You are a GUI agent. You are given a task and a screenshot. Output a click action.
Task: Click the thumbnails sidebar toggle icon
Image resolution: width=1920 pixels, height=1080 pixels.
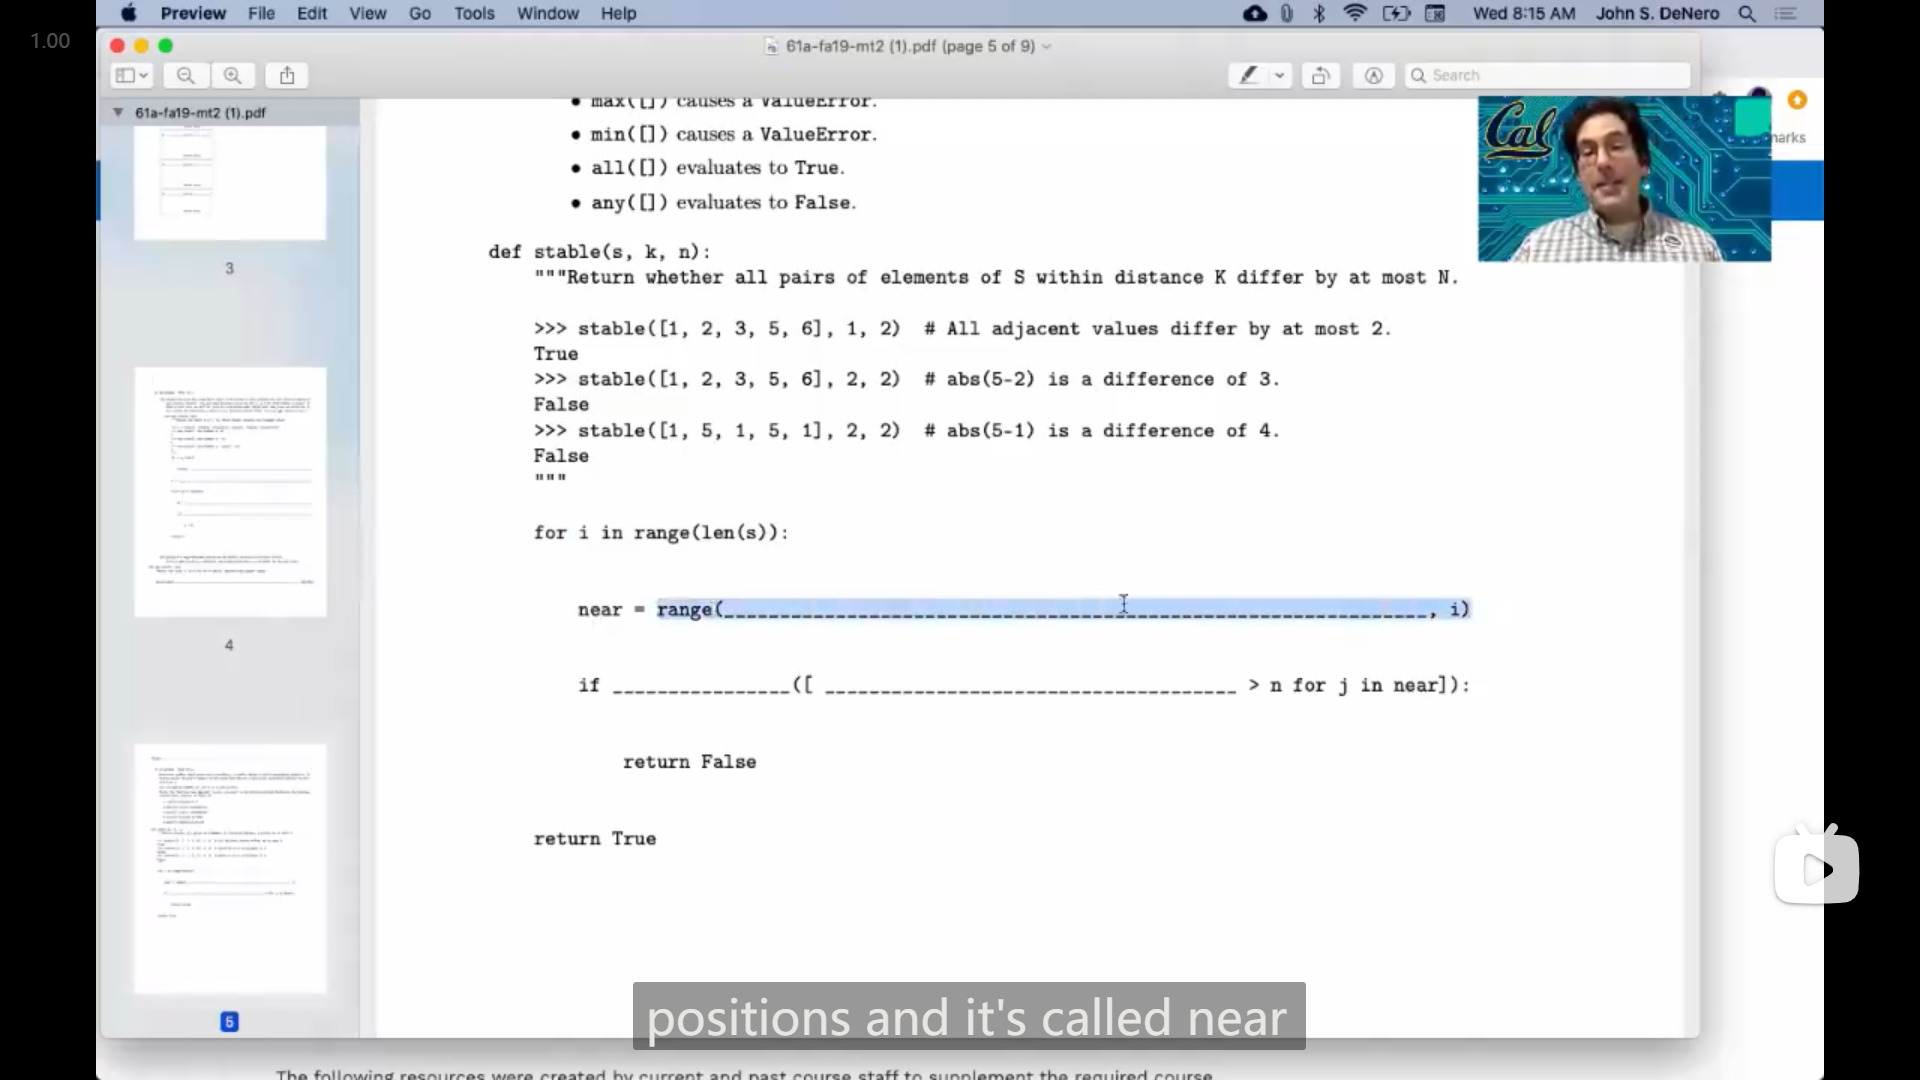click(x=132, y=75)
